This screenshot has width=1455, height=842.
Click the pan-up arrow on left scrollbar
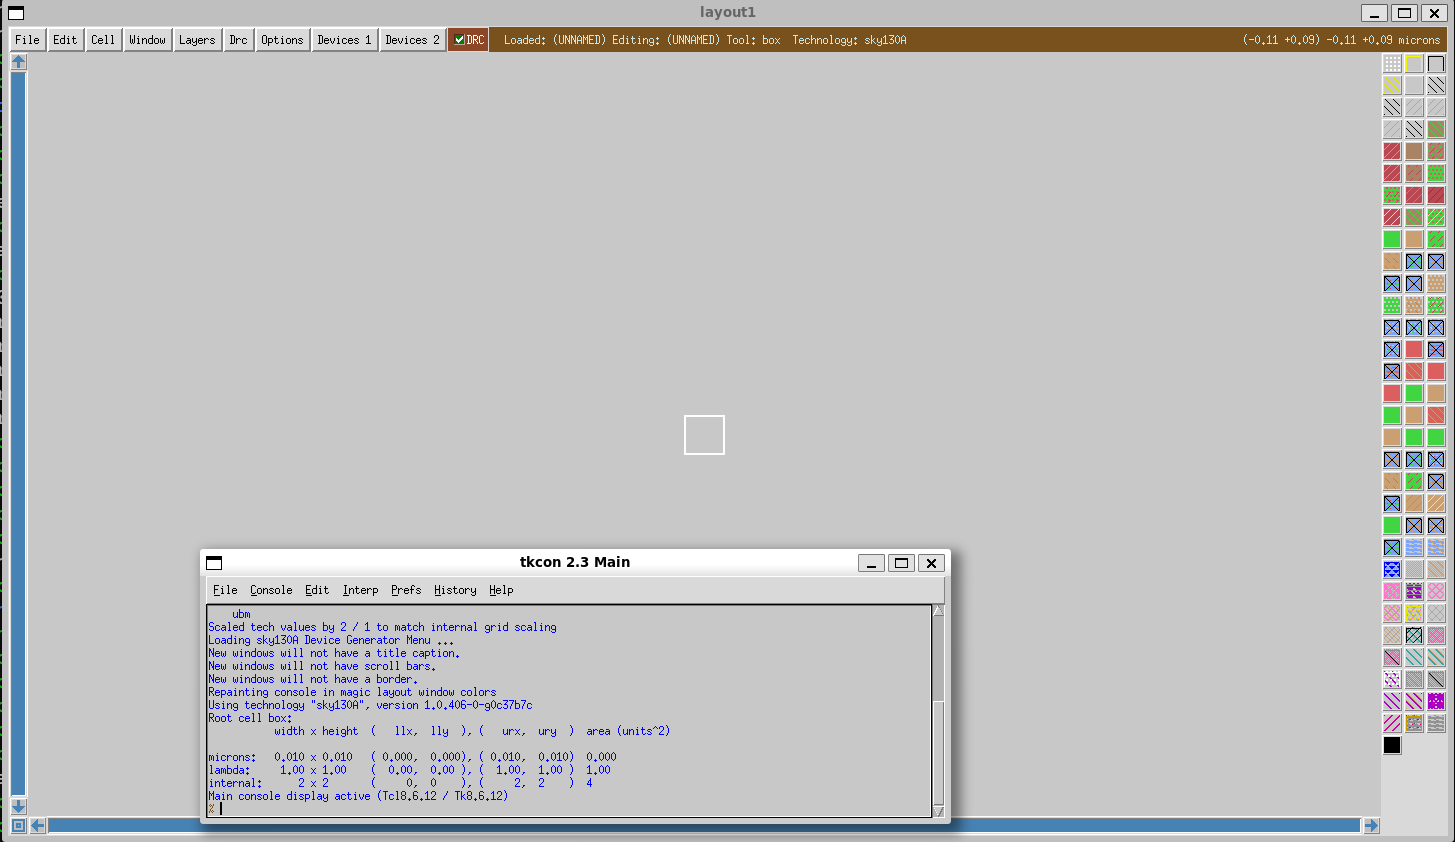tap(18, 62)
